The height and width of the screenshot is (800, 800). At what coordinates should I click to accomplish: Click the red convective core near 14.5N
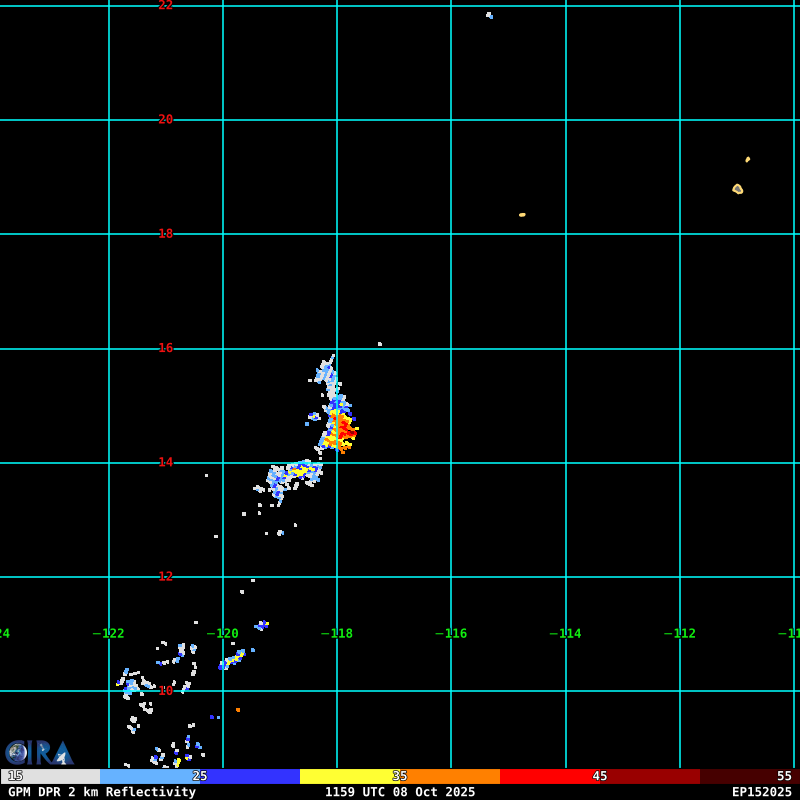pyautogui.click(x=346, y=430)
